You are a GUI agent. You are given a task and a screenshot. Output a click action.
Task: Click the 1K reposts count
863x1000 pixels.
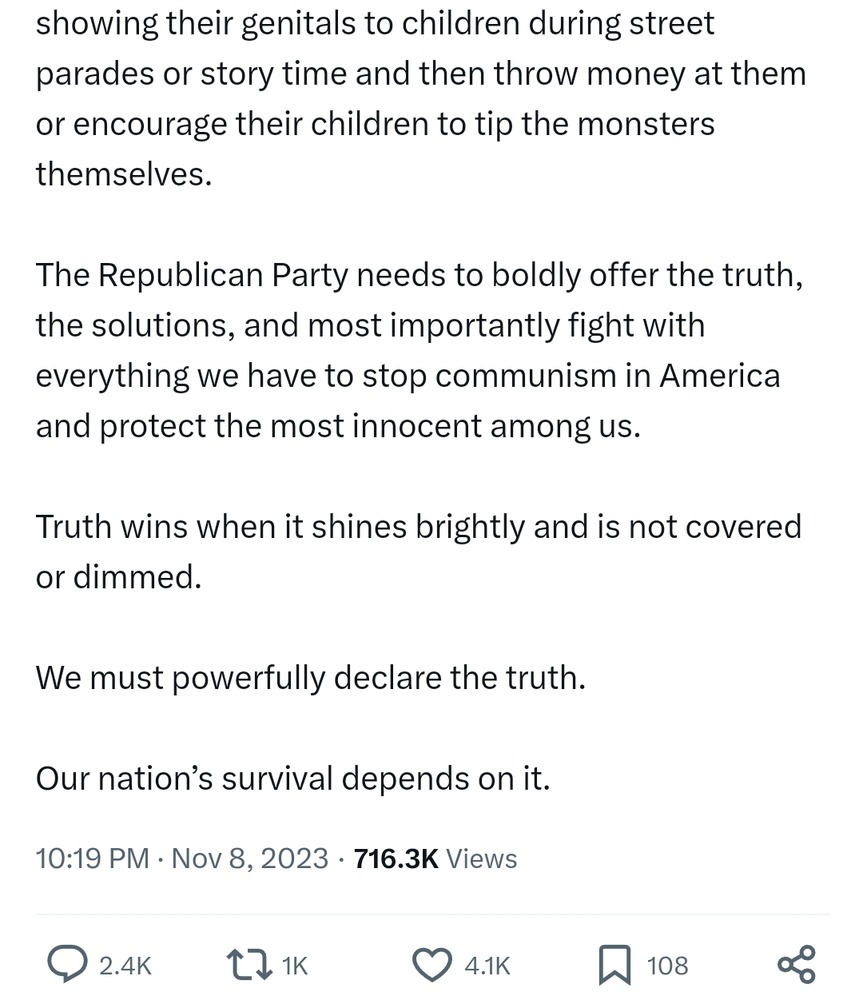pos(295,965)
